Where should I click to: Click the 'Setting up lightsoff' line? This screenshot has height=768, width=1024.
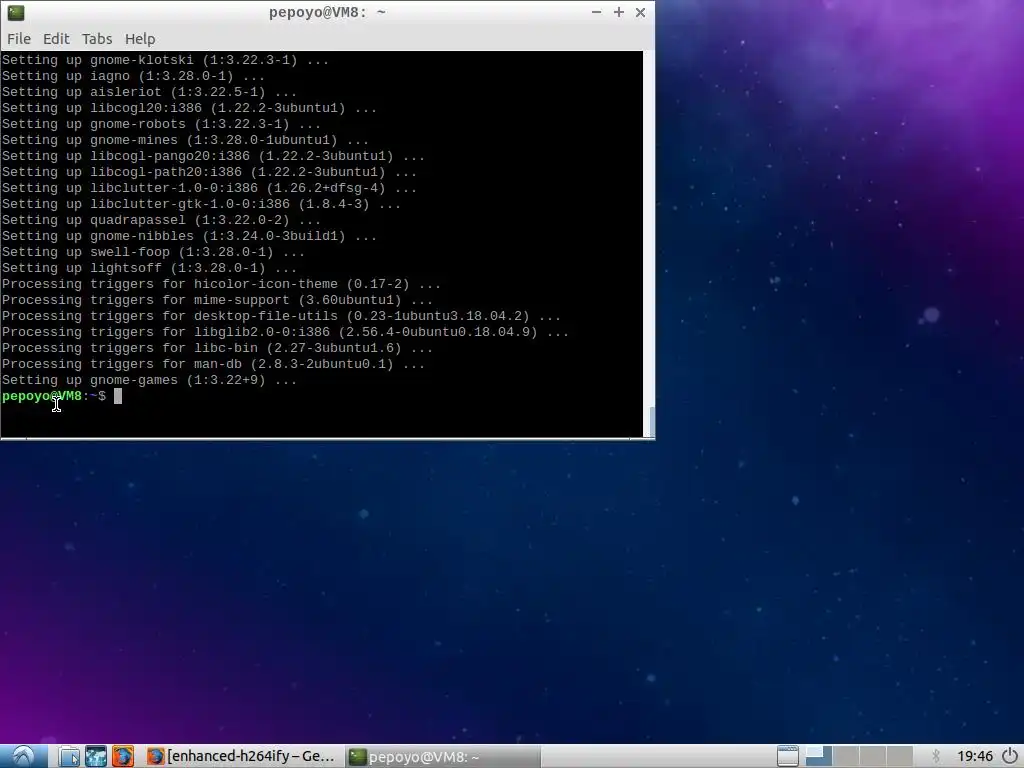tap(149, 268)
